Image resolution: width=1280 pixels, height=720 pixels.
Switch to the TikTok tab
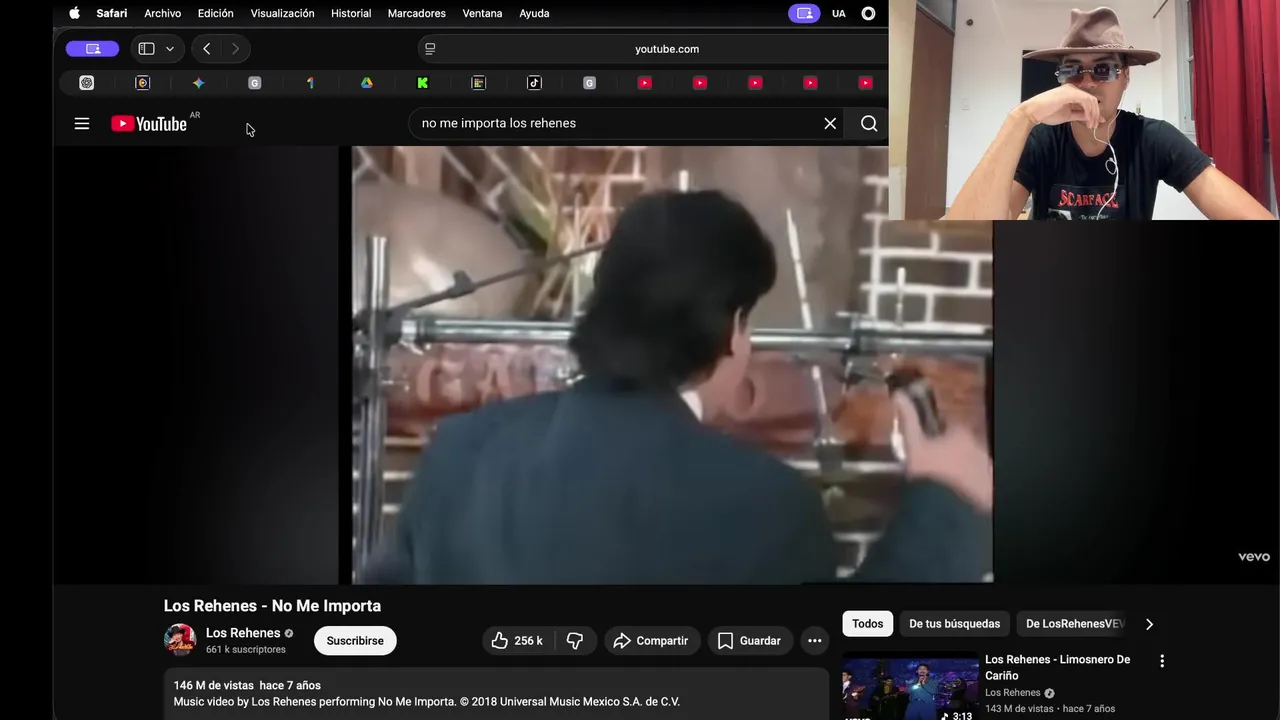[534, 83]
